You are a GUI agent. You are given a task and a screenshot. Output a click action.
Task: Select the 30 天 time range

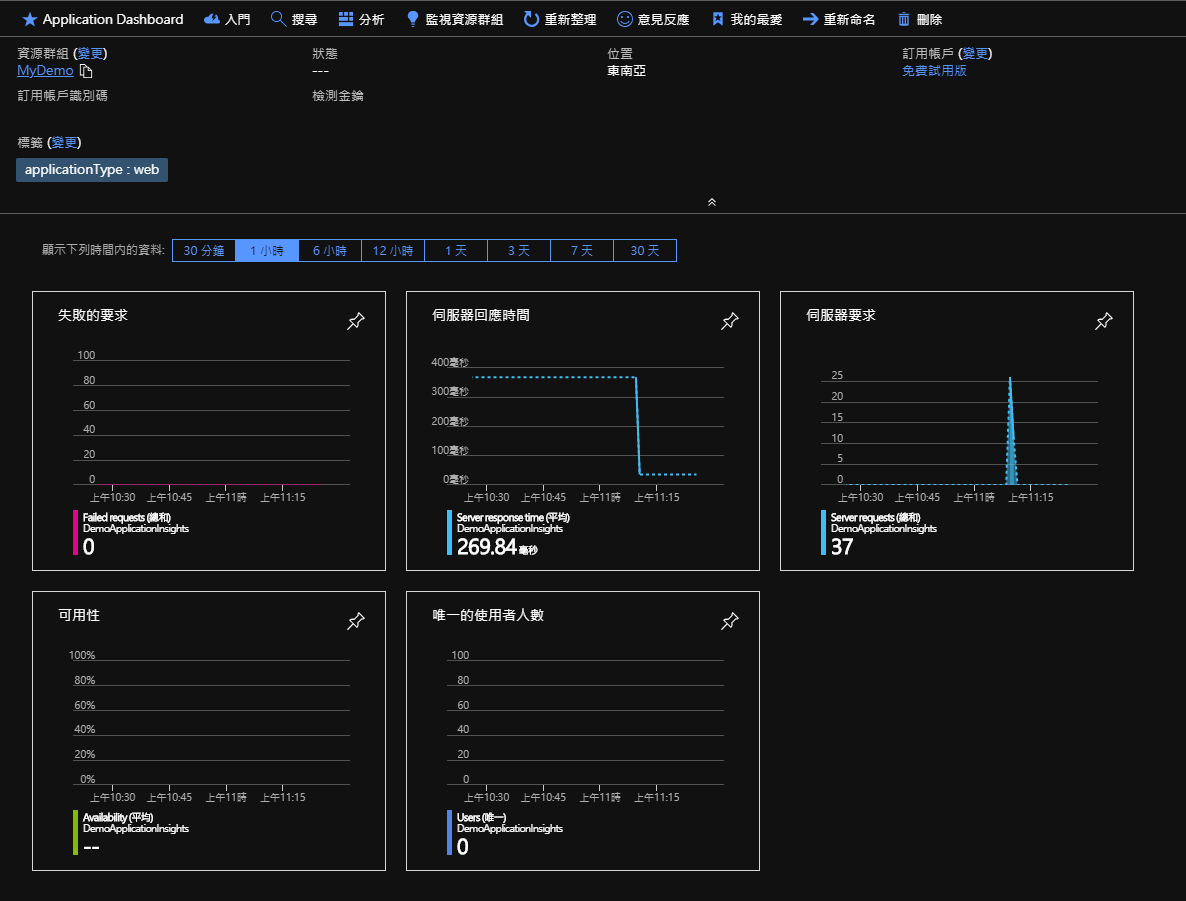645,251
